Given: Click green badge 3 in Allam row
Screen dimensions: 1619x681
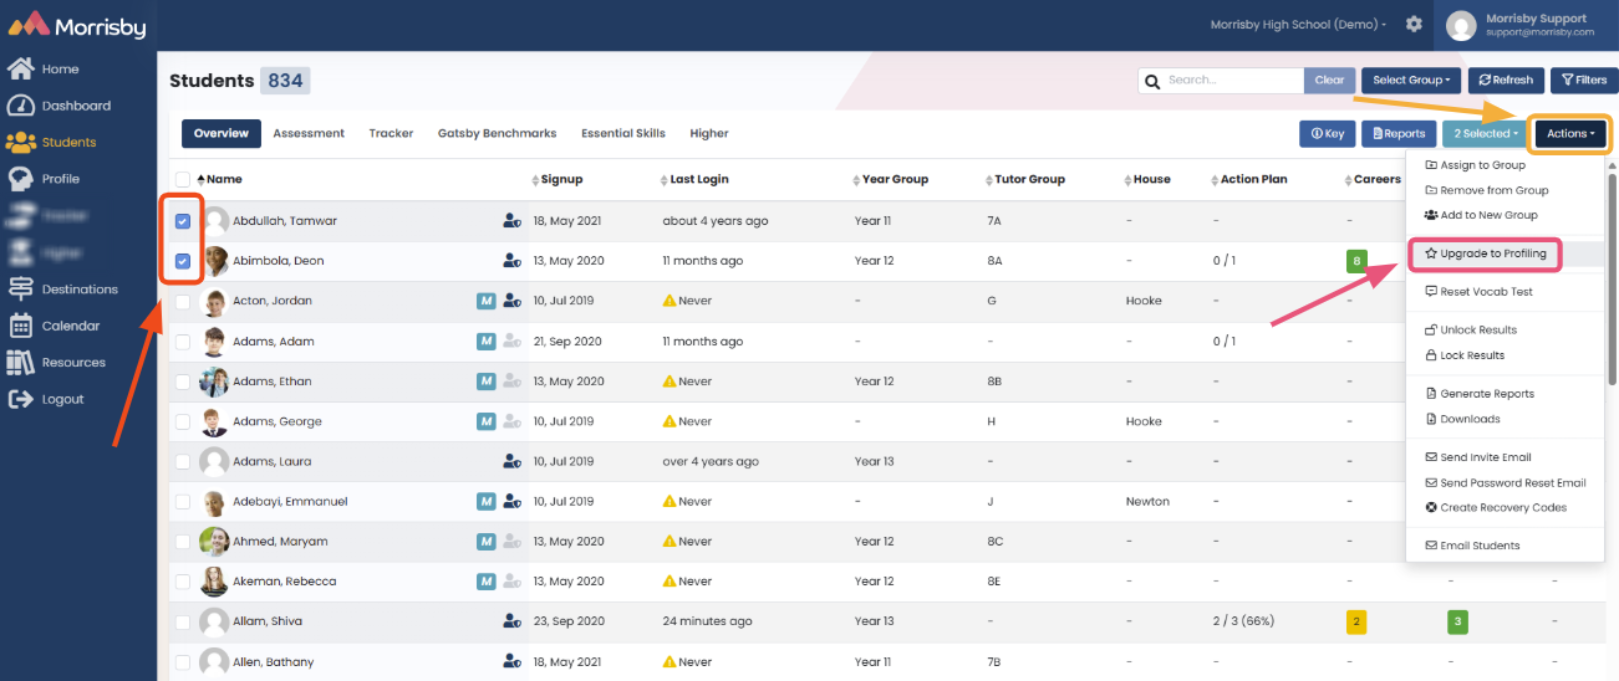Looking at the screenshot, I should 1458,622.
